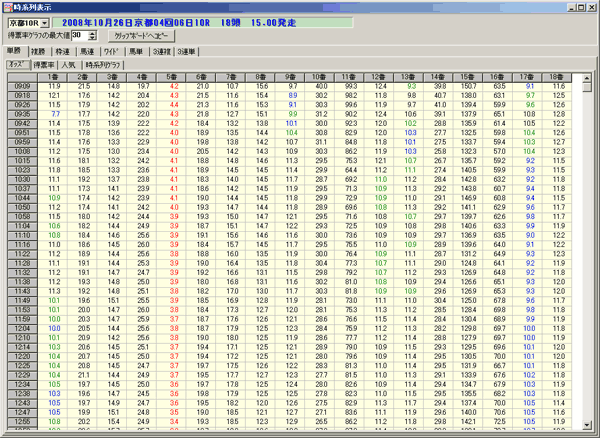
Task: Click the 5番 column header
Action: pos(171,77)
